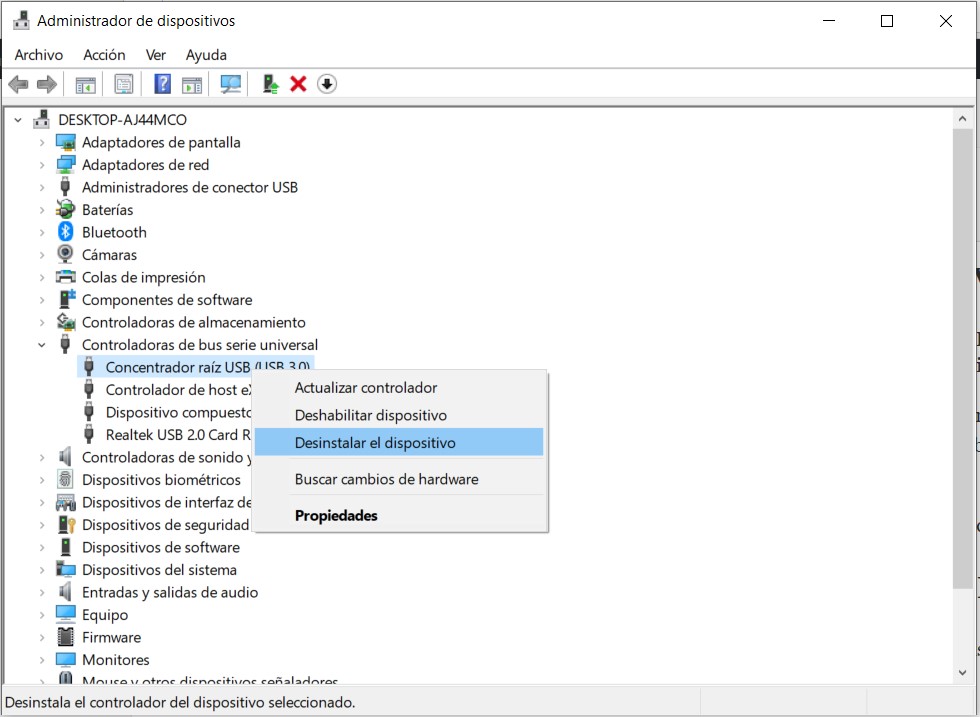
Task: Select the Monitores tree item
Action: (x=115, y=660)
